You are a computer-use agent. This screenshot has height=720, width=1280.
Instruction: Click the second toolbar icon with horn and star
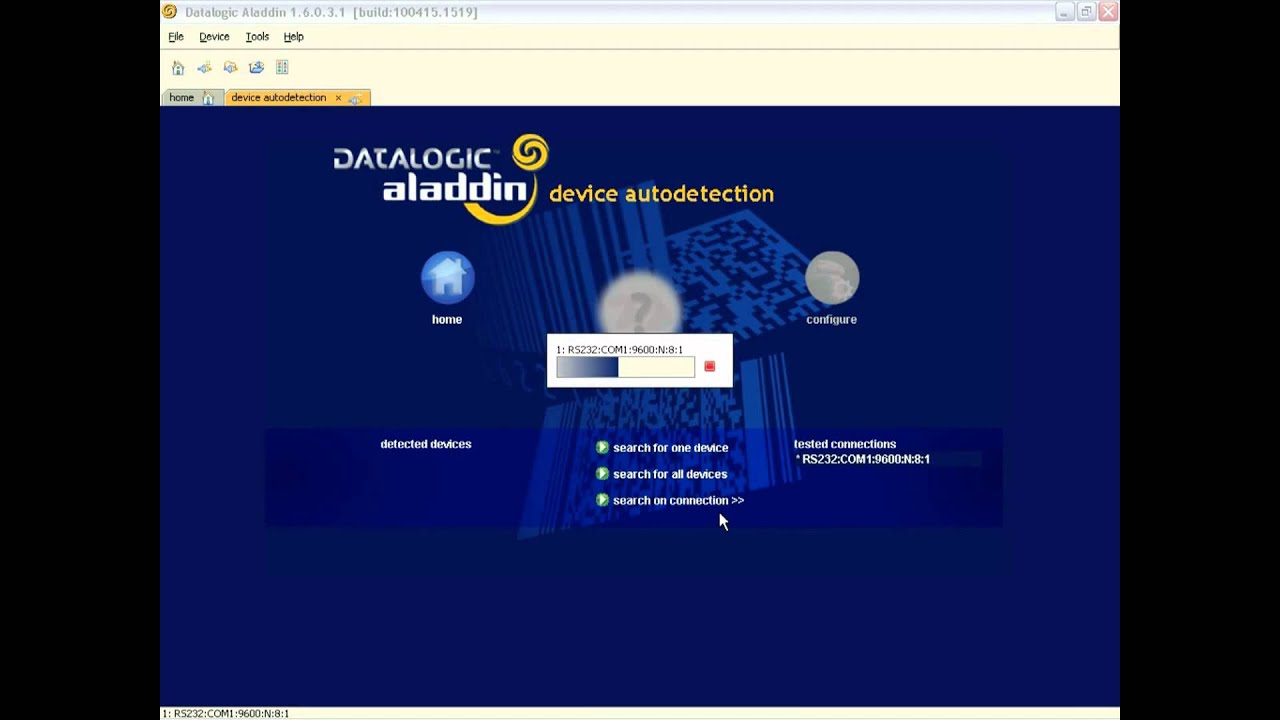[204, 68]
